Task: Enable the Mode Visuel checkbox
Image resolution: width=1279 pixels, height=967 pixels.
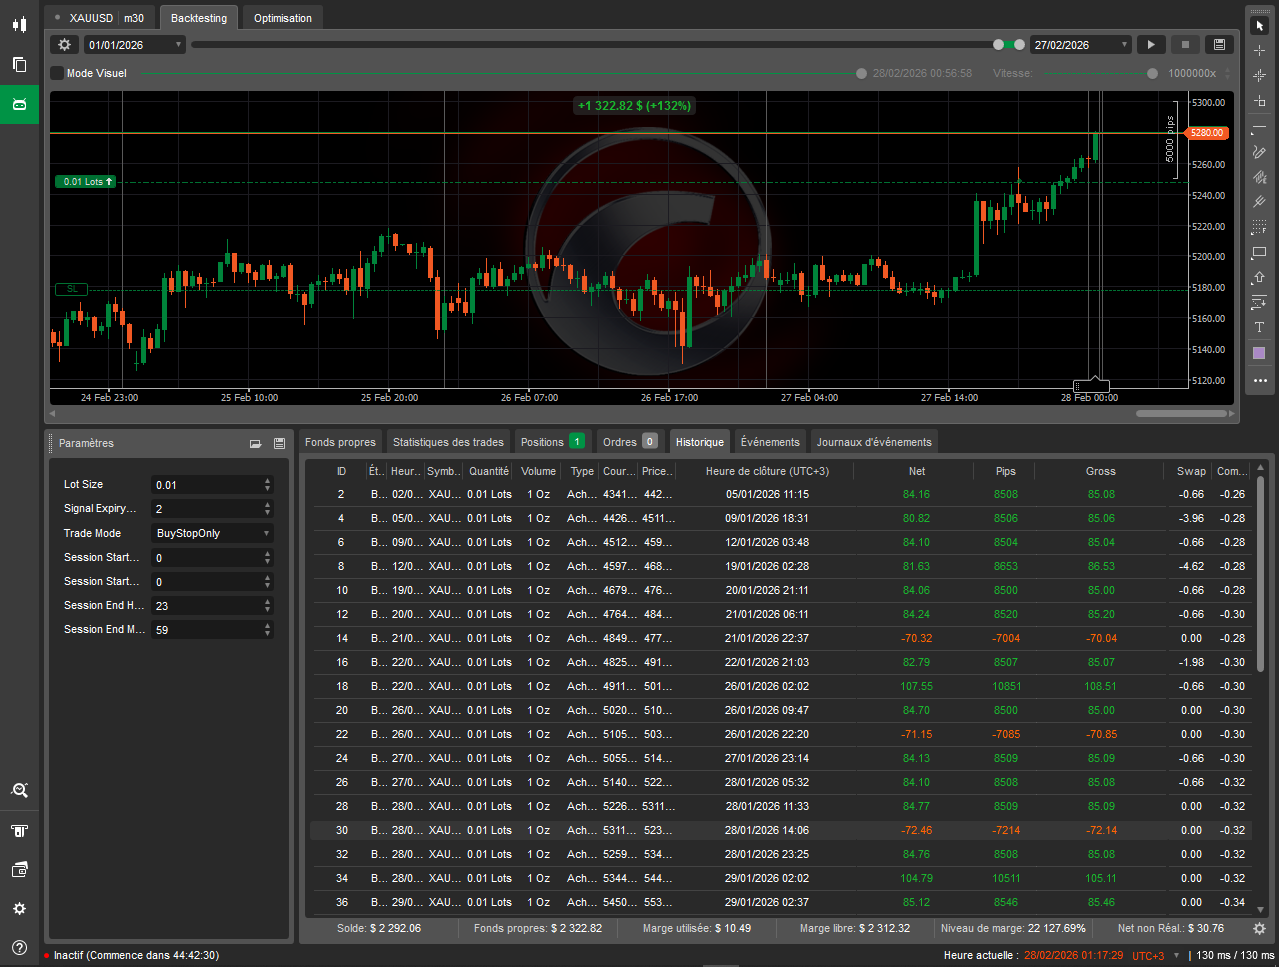Action: click(56, 72)
